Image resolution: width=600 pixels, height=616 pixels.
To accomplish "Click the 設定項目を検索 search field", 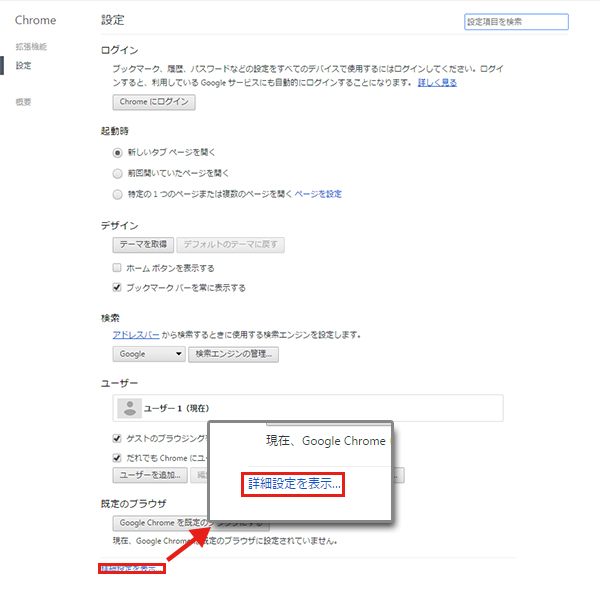I will (x=516, y=21).
